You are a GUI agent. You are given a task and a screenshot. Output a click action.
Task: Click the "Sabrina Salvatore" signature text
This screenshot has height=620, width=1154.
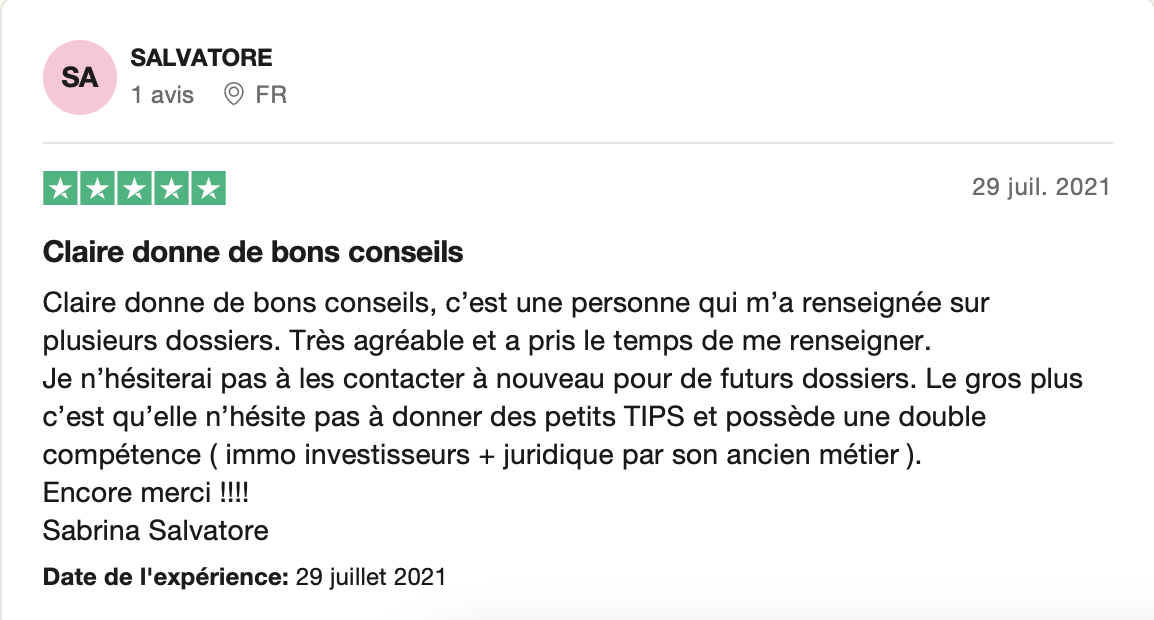pos(156,530)
